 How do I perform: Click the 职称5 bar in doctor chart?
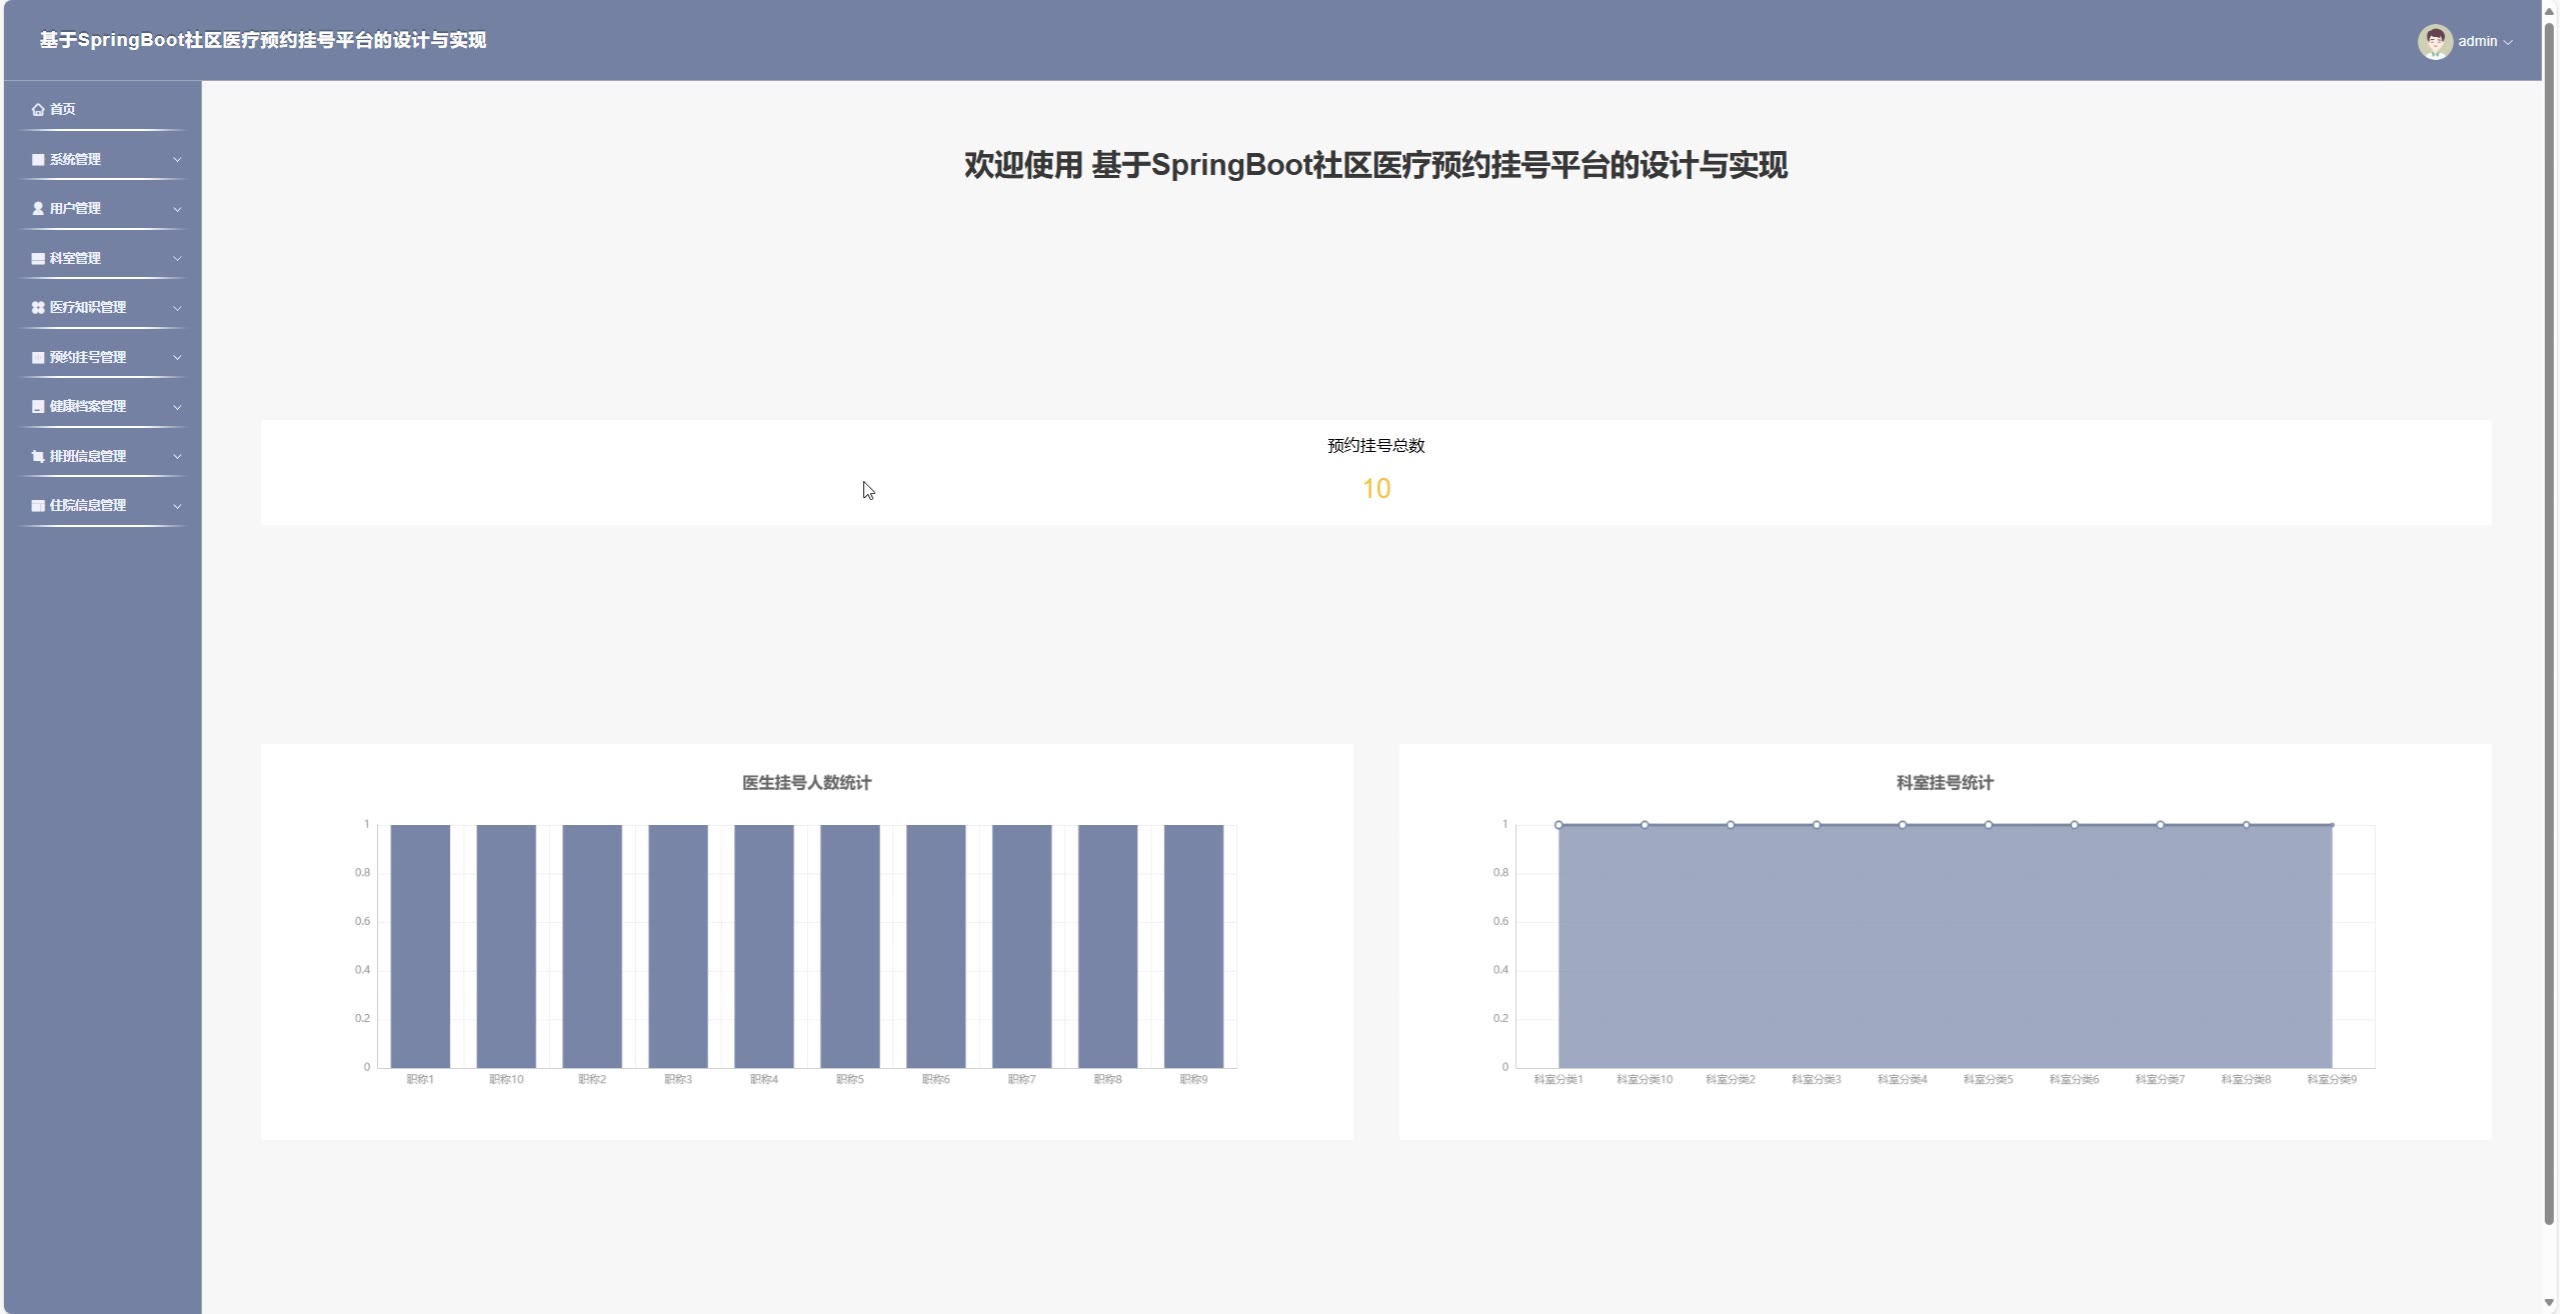tap(849, 945)
